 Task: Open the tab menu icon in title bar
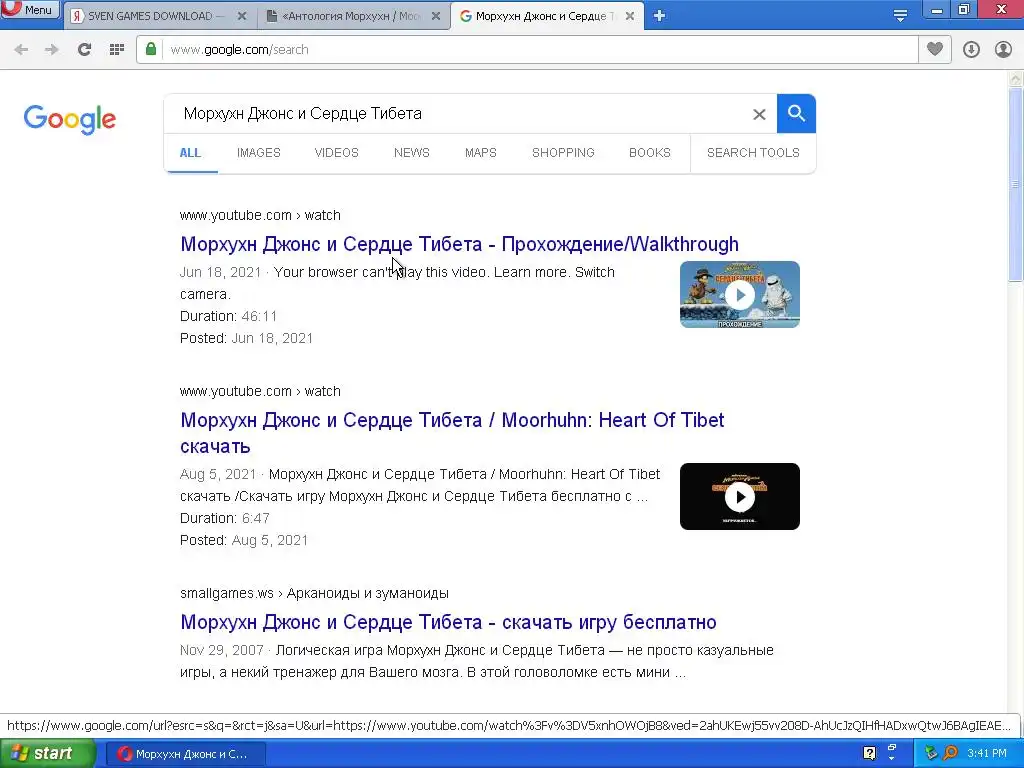pos(900,16)
